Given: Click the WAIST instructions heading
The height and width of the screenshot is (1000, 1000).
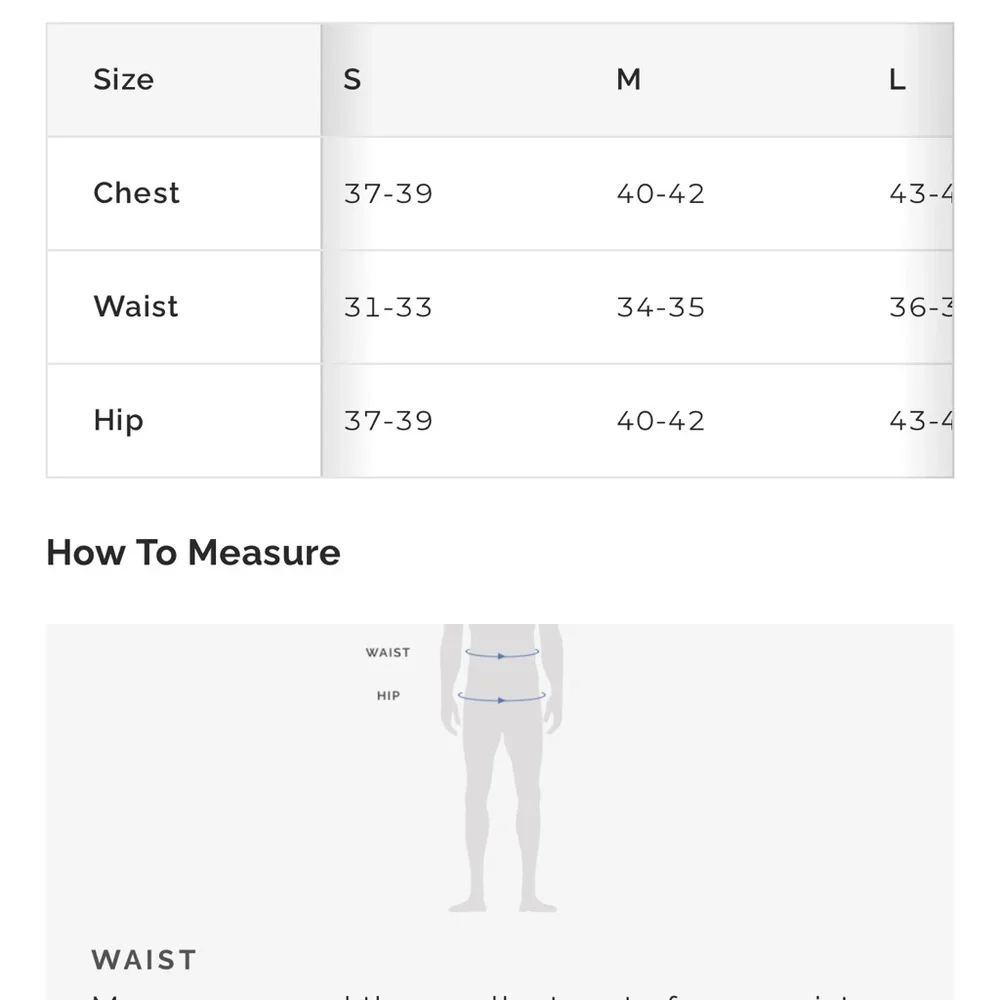Looking at the screenshot, I should click(x=144, y=960).
